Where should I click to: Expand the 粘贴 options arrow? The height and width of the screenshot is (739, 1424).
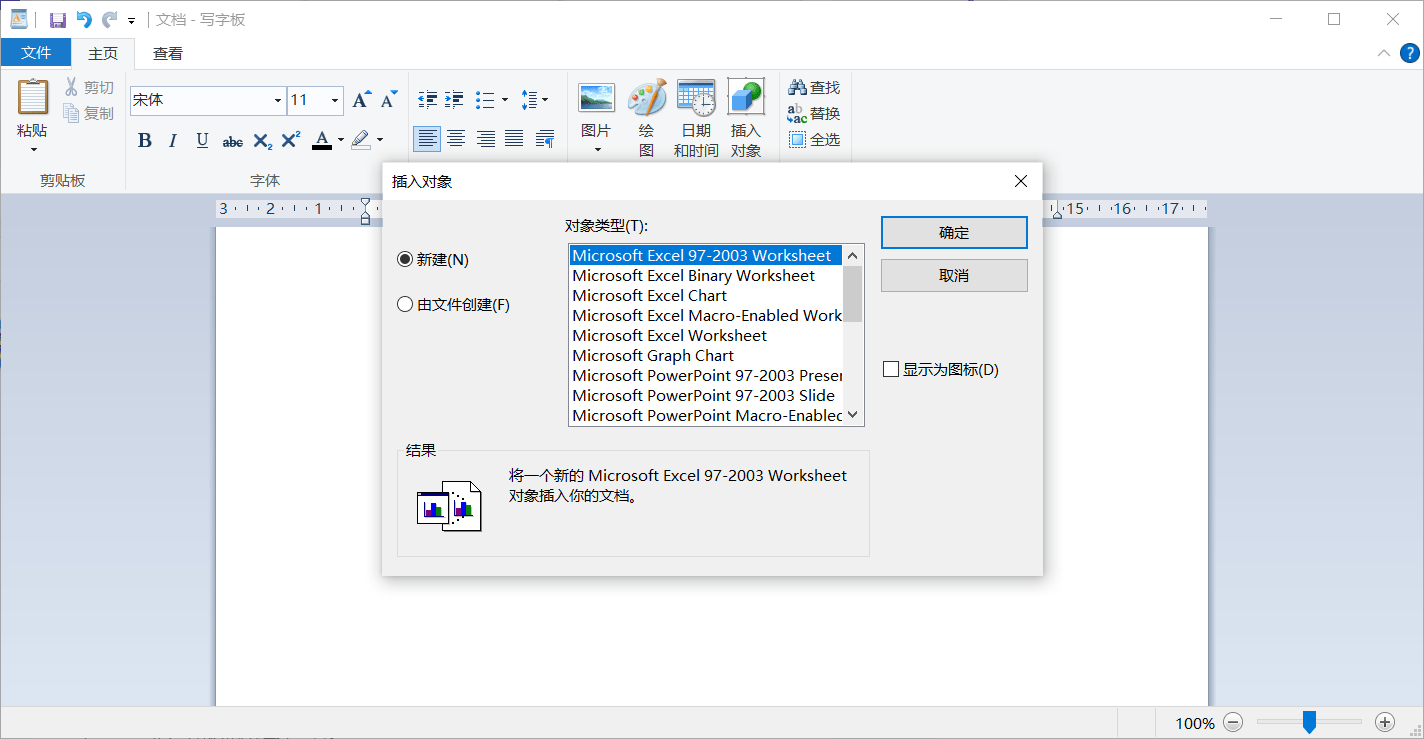point(33,150)
